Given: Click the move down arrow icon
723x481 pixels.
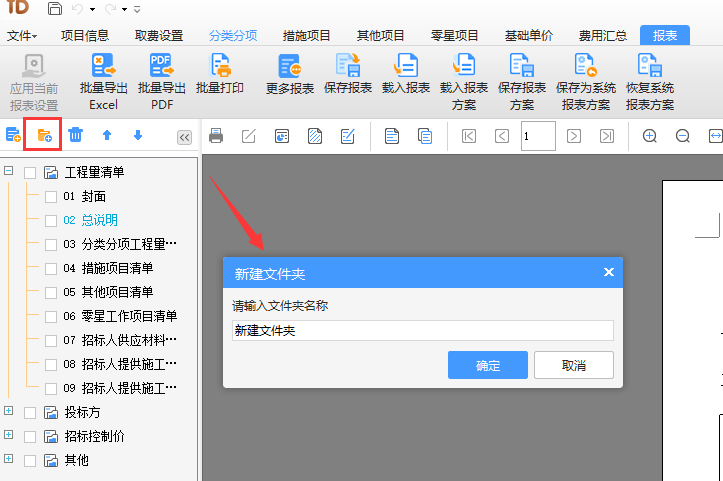Looking at the screenshot, I should (138, 135).
